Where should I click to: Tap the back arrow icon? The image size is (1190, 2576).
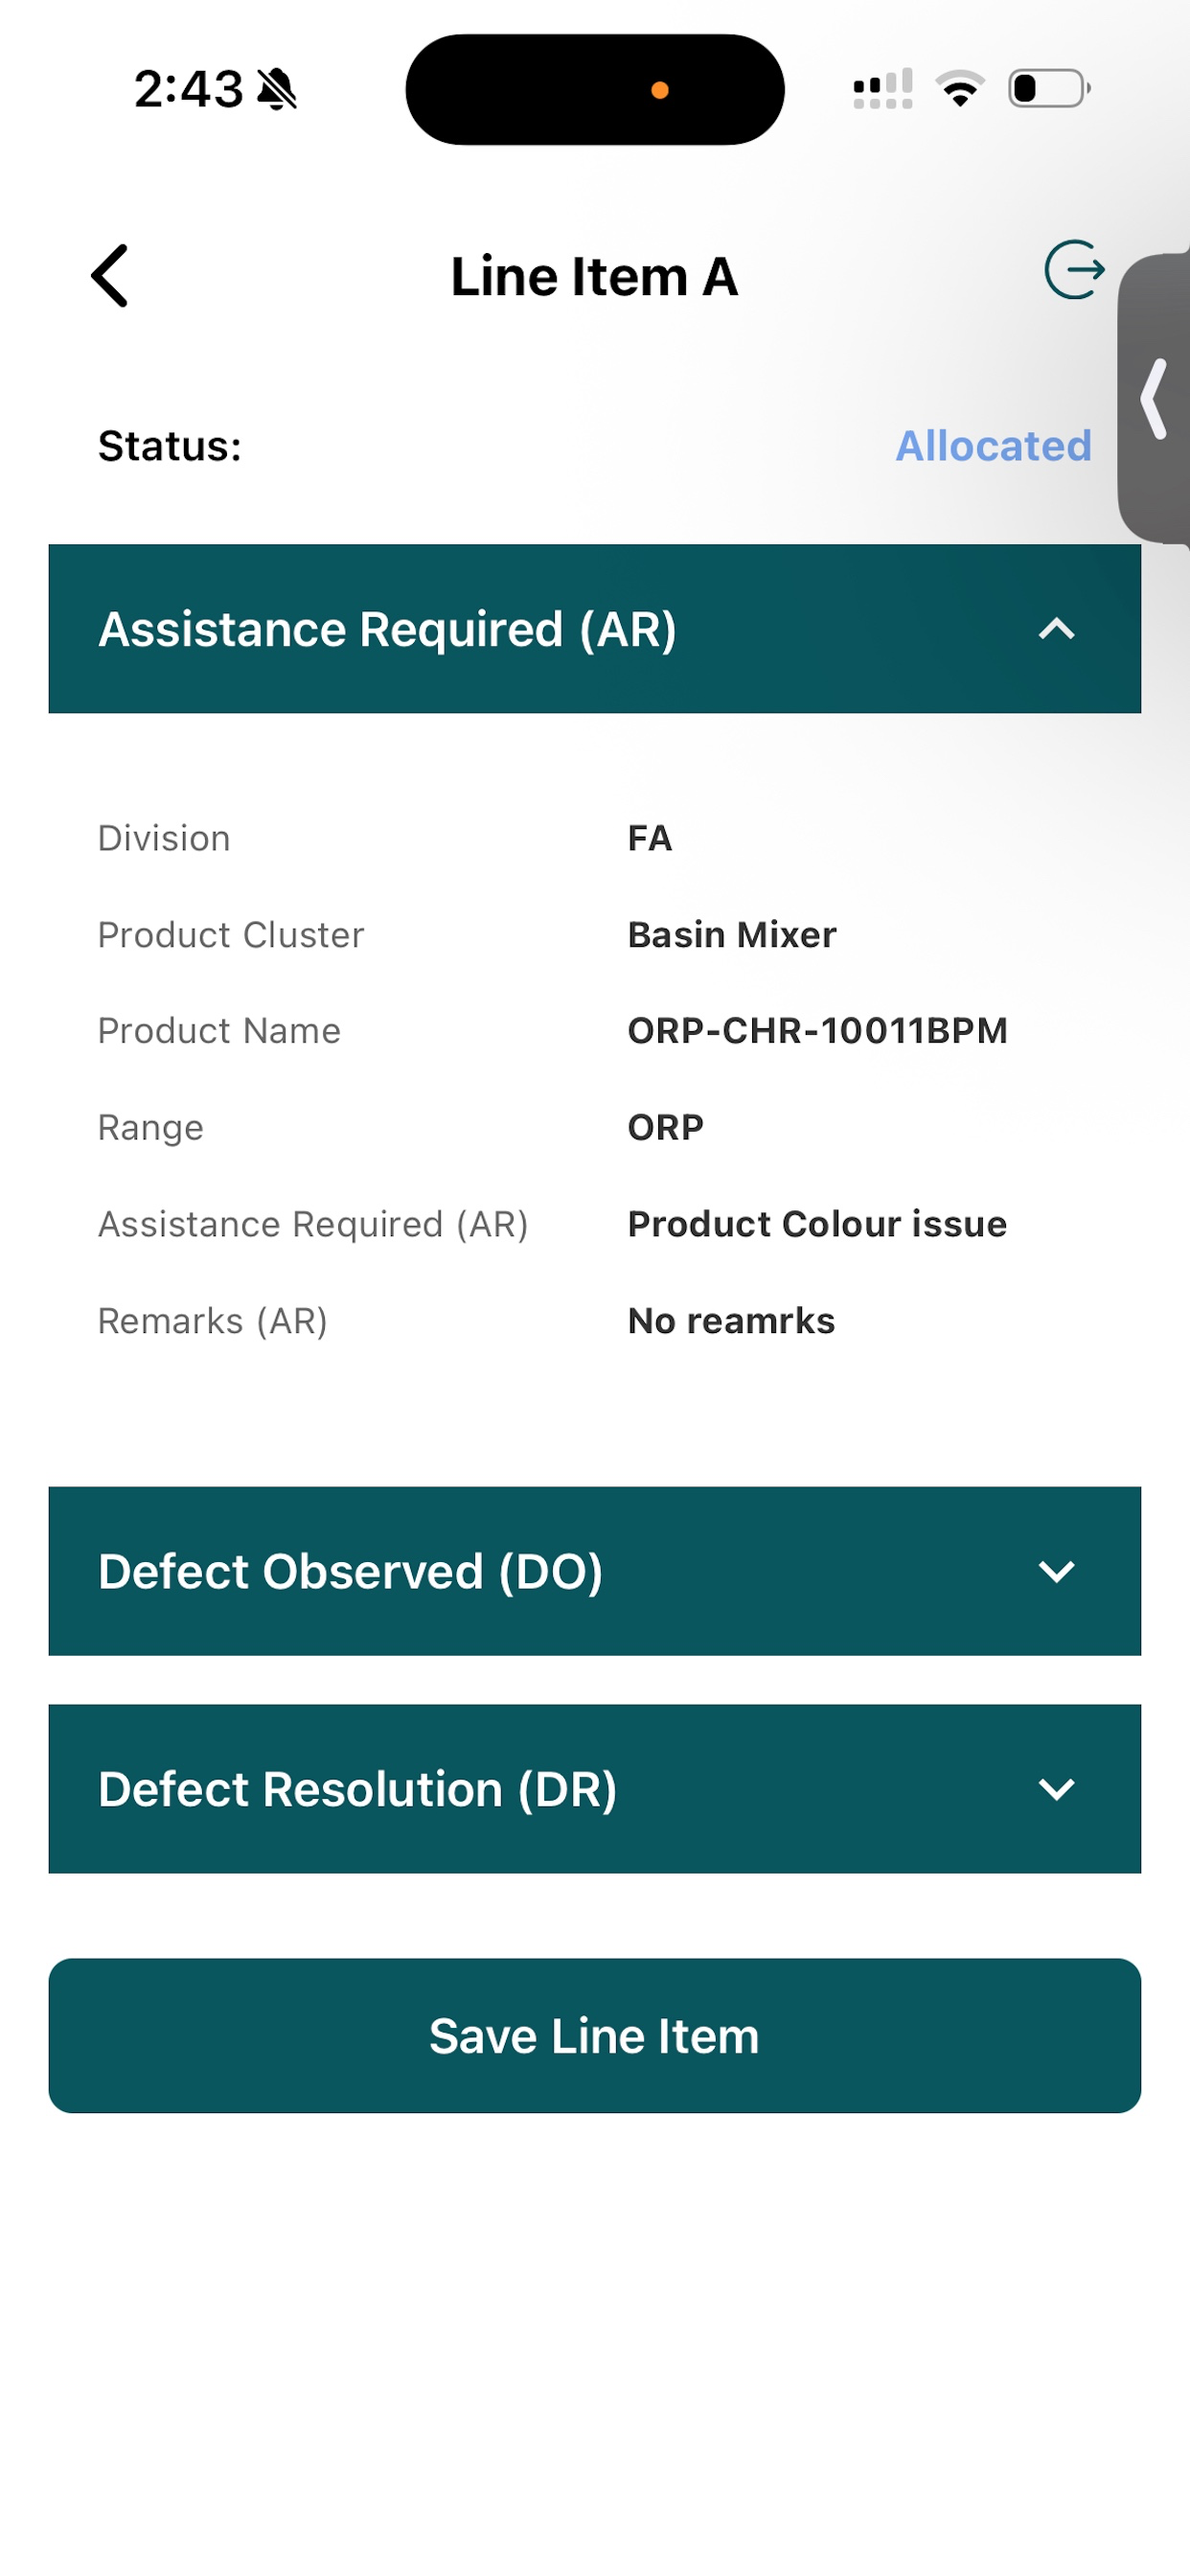coord(109,275)
